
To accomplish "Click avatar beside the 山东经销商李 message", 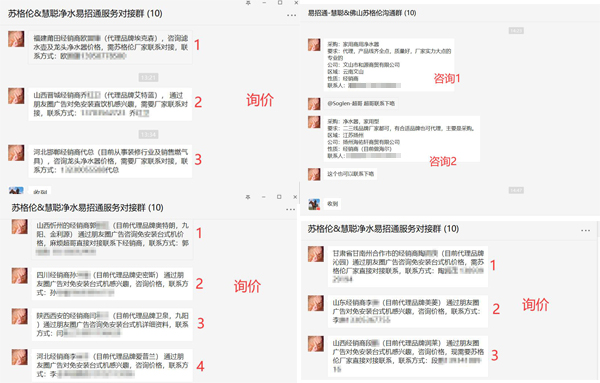I will point(316,303).
